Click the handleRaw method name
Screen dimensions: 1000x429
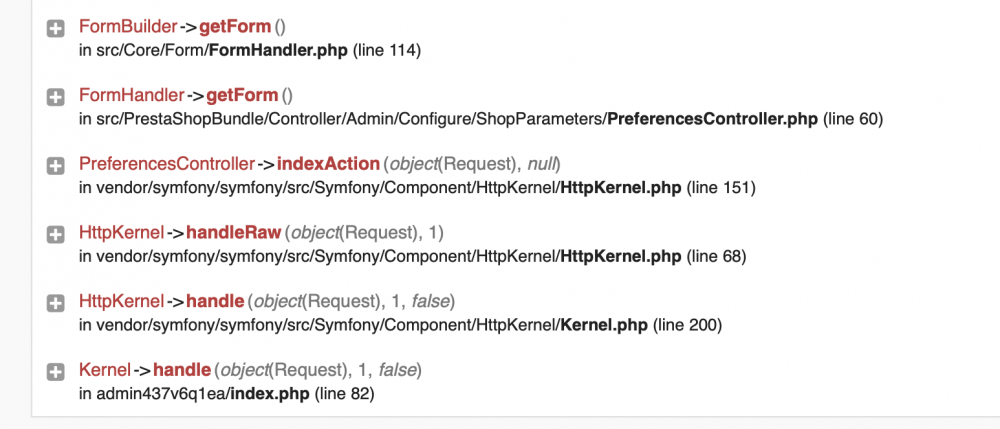(x=234, y=233)
